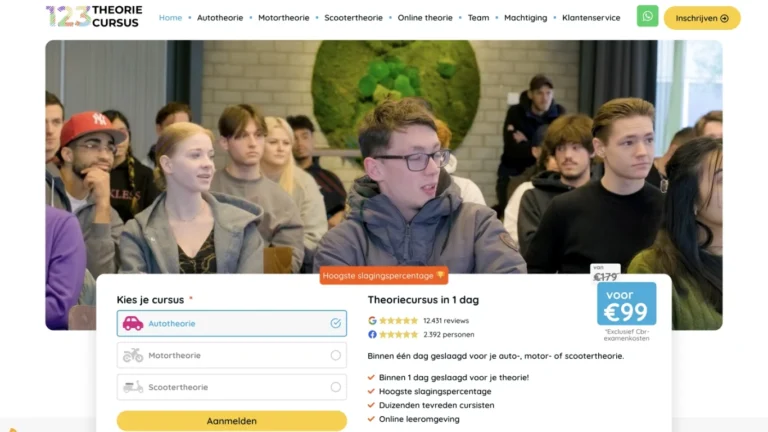Open the Machtiging menu item
The width and height of the screenshot is (768, 432).
pyautogui.click(x=526, y=18)
